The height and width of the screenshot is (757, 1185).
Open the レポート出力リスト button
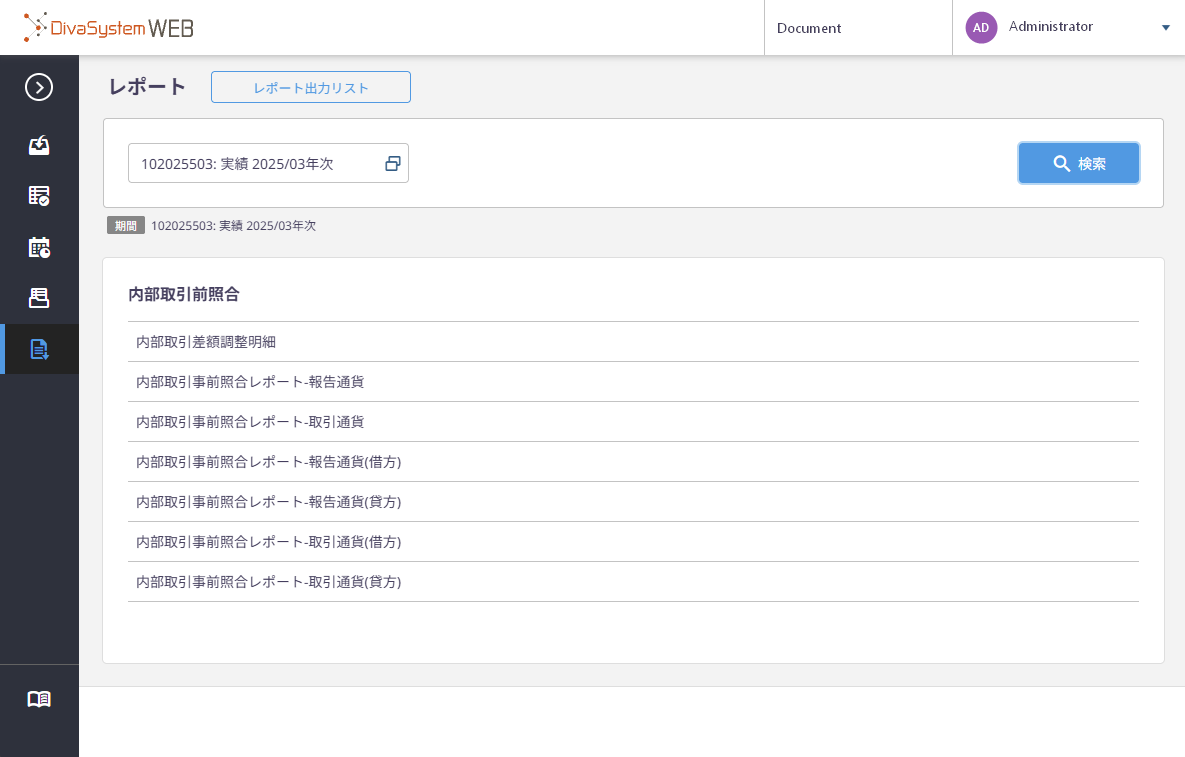311,88
